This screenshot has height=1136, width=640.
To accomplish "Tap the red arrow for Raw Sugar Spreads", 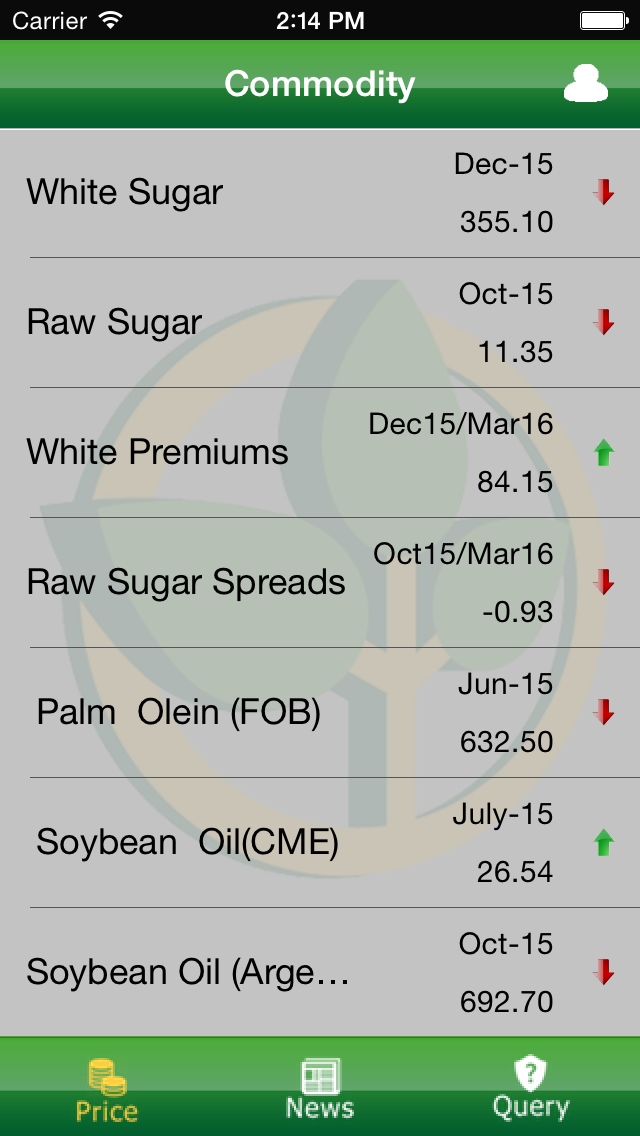I will tap(603, 582).
